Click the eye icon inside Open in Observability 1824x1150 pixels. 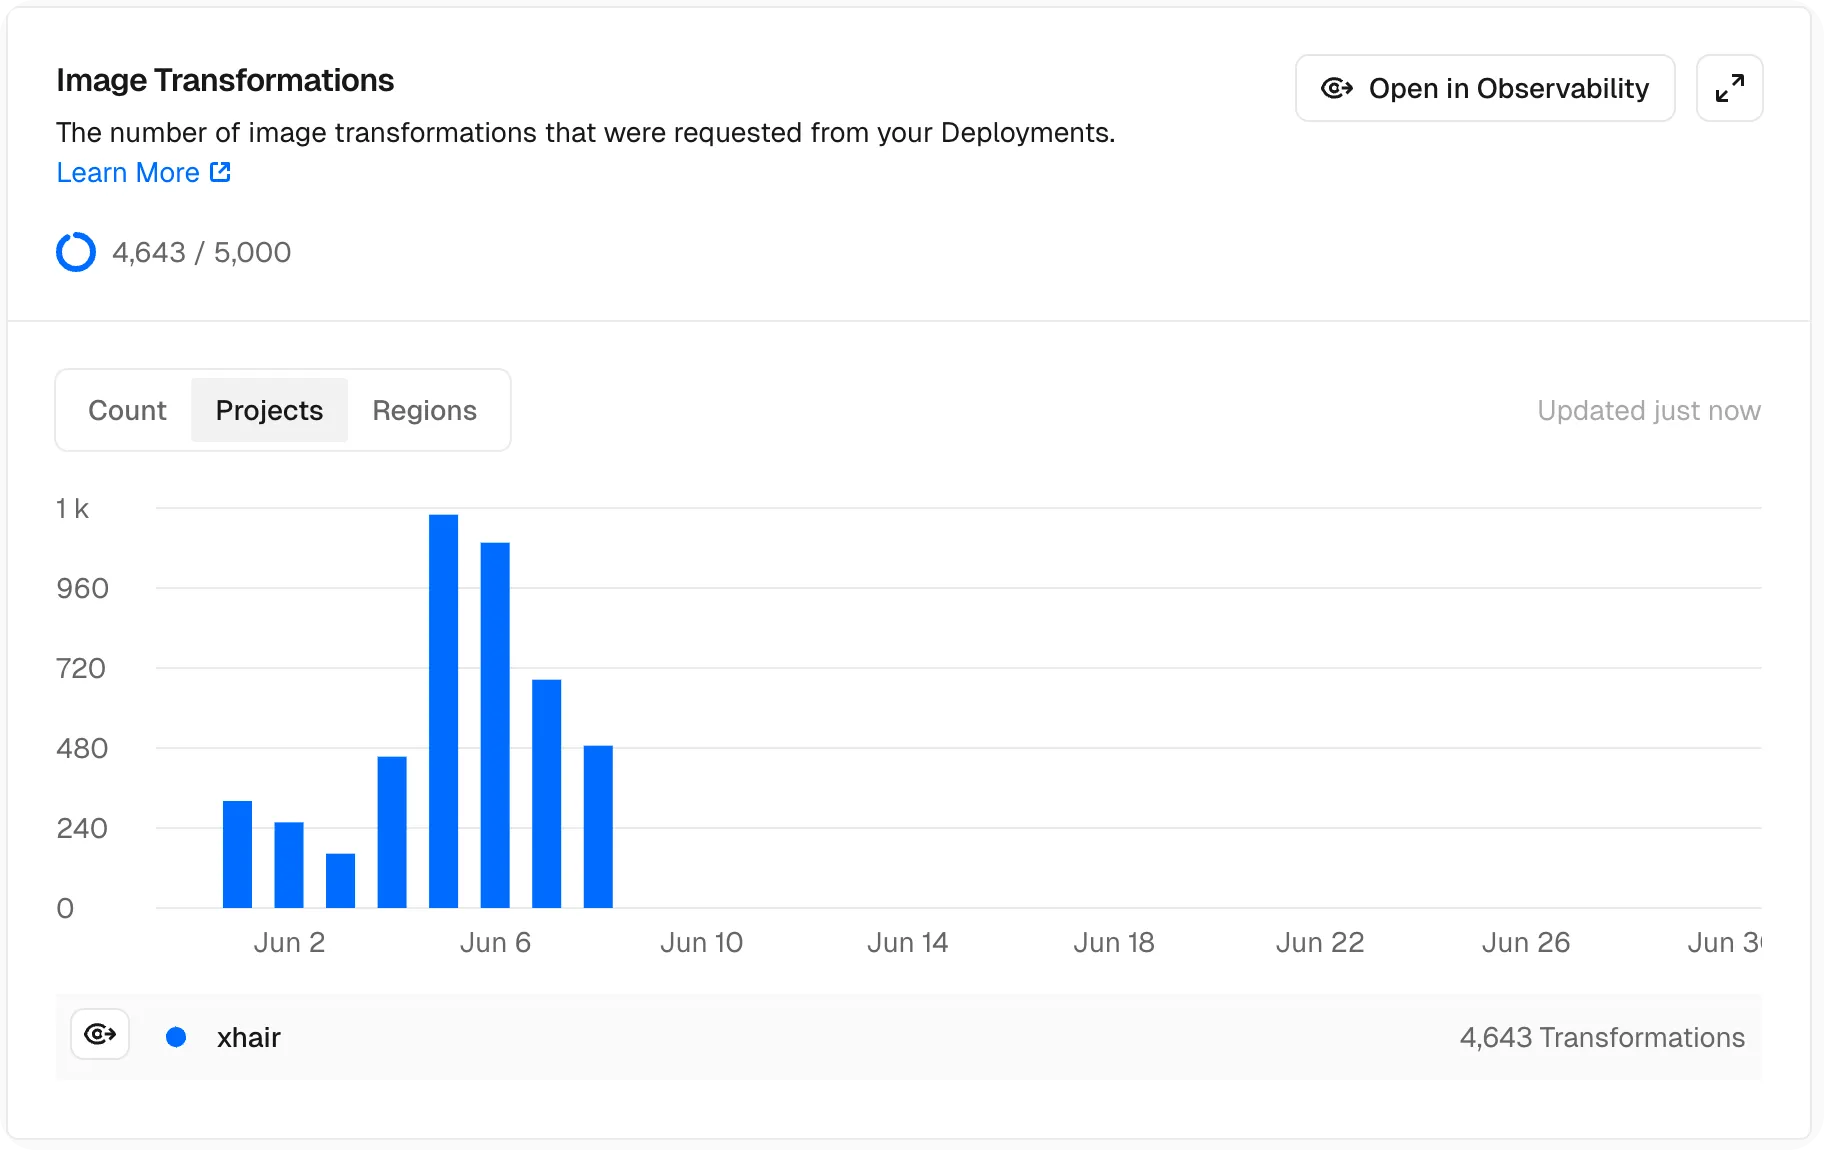coord(1336,88)
